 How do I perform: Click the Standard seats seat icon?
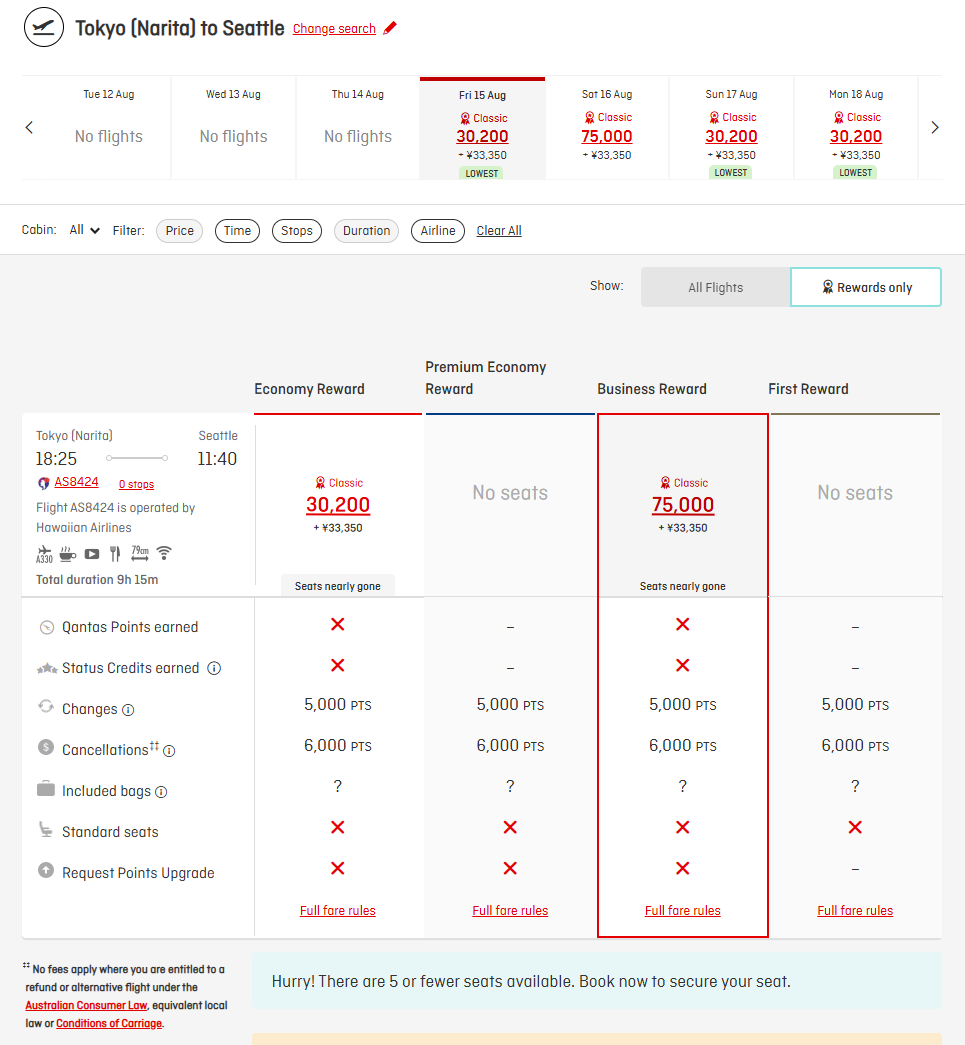[46, 830]
